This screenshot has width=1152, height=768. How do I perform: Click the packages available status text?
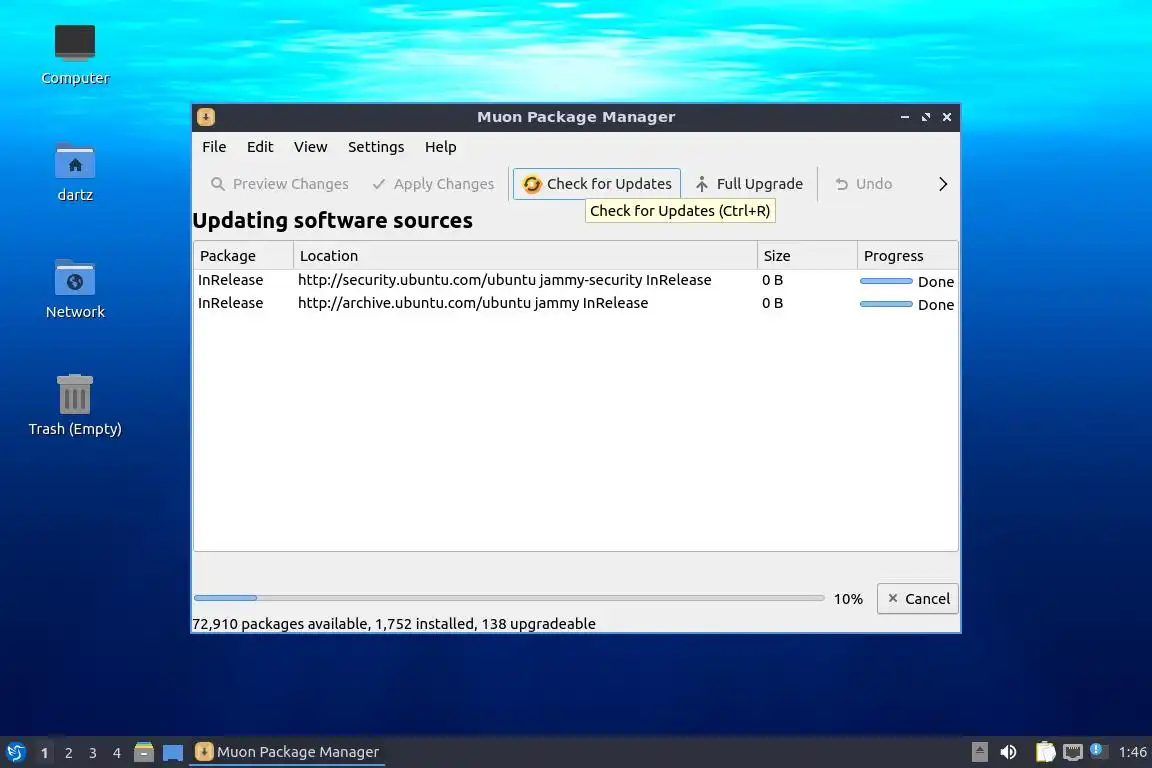(x=394, y=623)
